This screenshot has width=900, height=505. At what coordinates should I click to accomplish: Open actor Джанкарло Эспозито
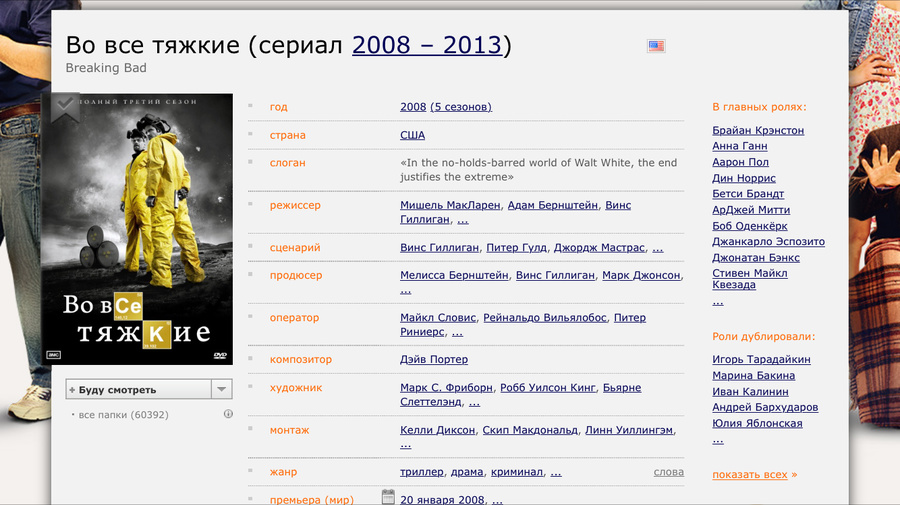coord(769,241)
